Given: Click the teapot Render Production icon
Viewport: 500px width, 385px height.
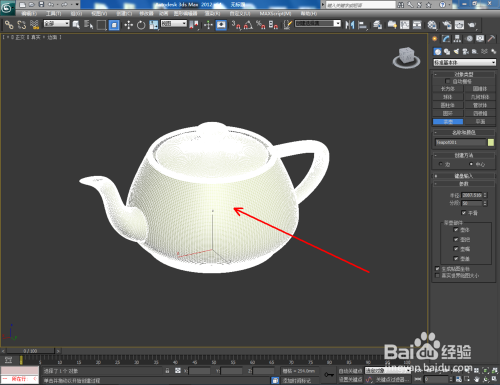Looking at the screenshot, I should pos(472,25).
